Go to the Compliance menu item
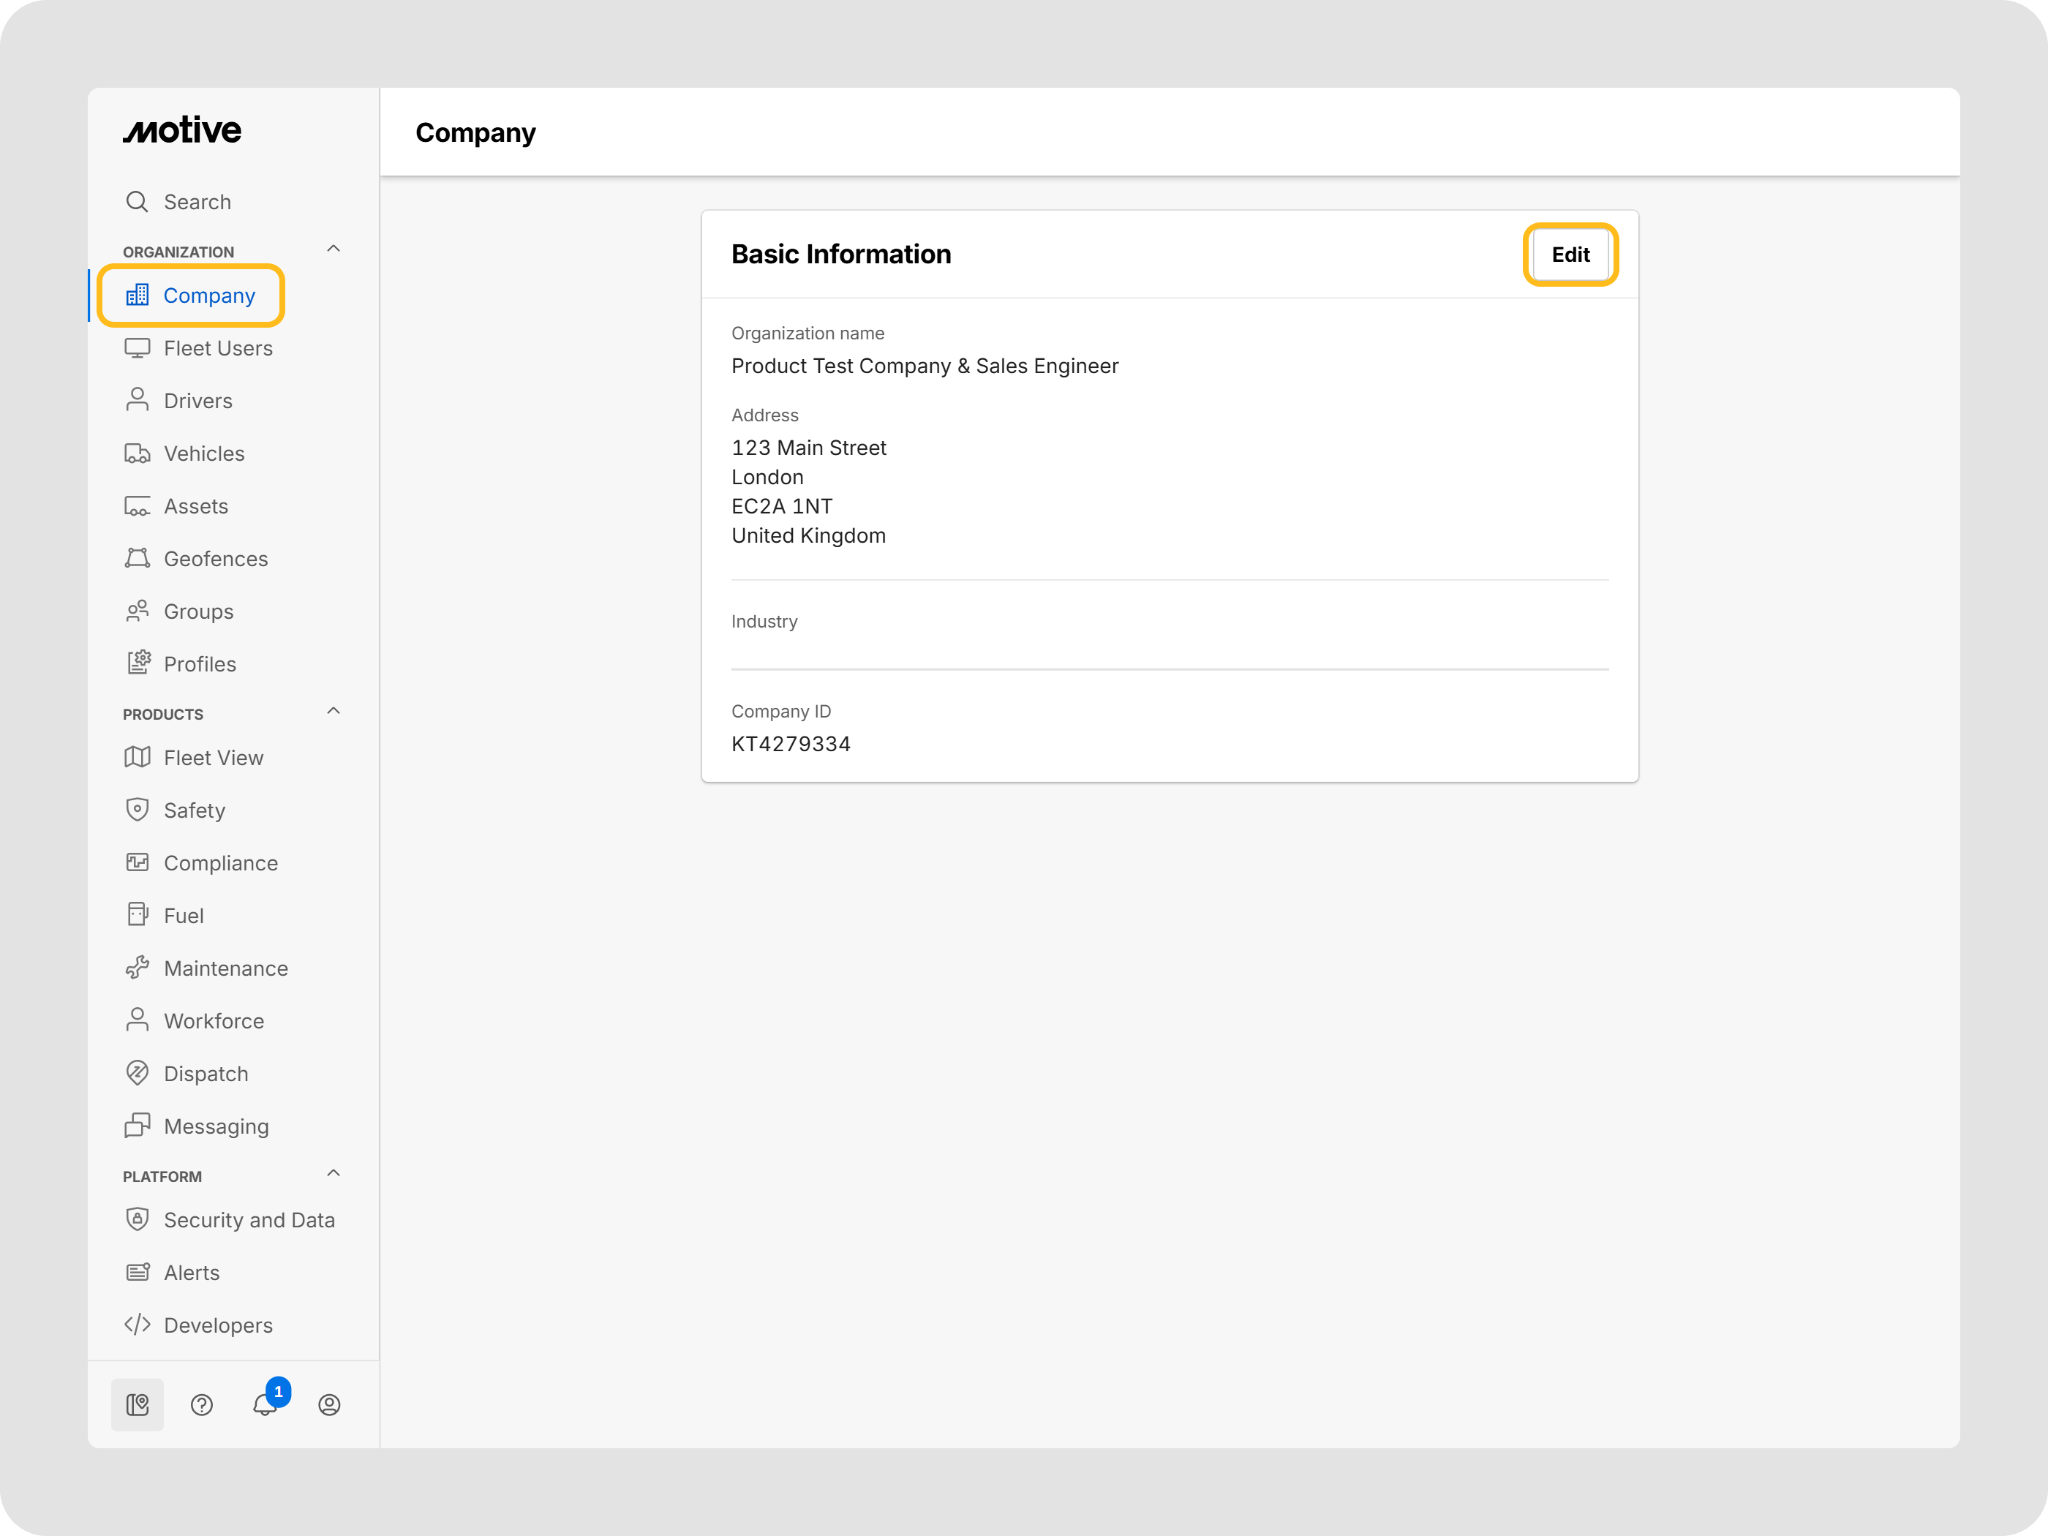 pos(220,863)
